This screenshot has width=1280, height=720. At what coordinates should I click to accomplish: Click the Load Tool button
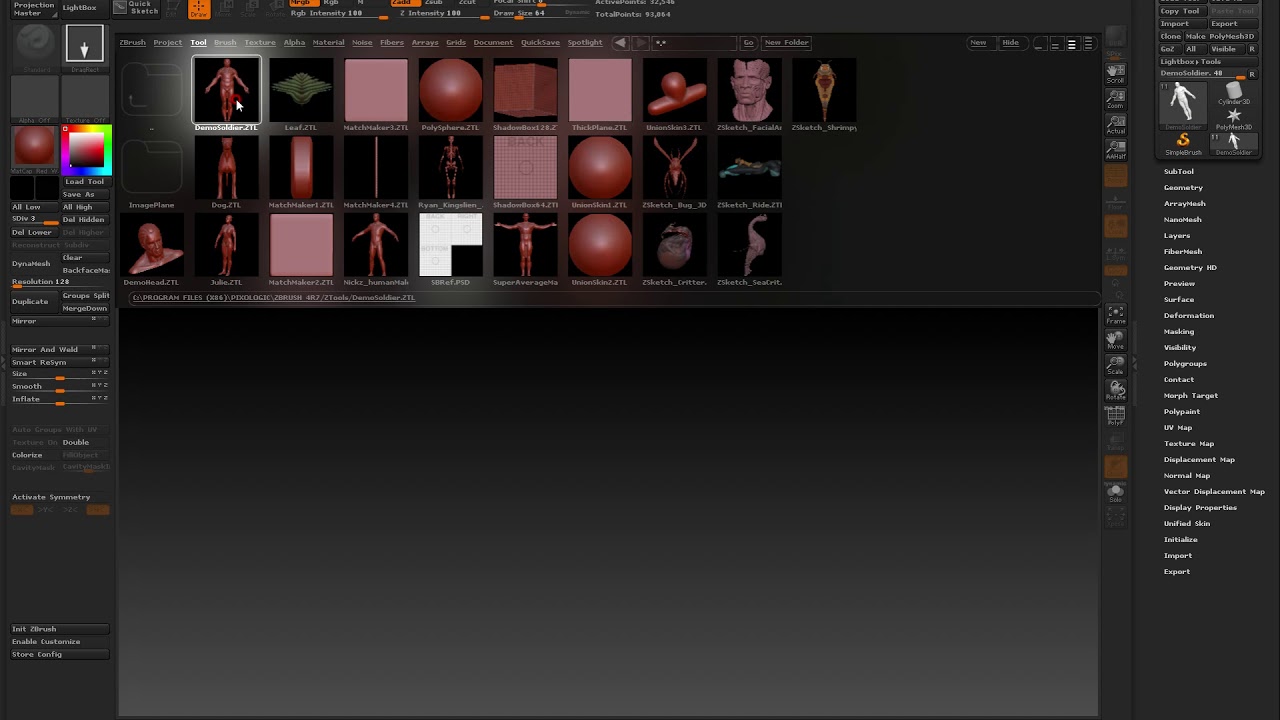point(85,181)
